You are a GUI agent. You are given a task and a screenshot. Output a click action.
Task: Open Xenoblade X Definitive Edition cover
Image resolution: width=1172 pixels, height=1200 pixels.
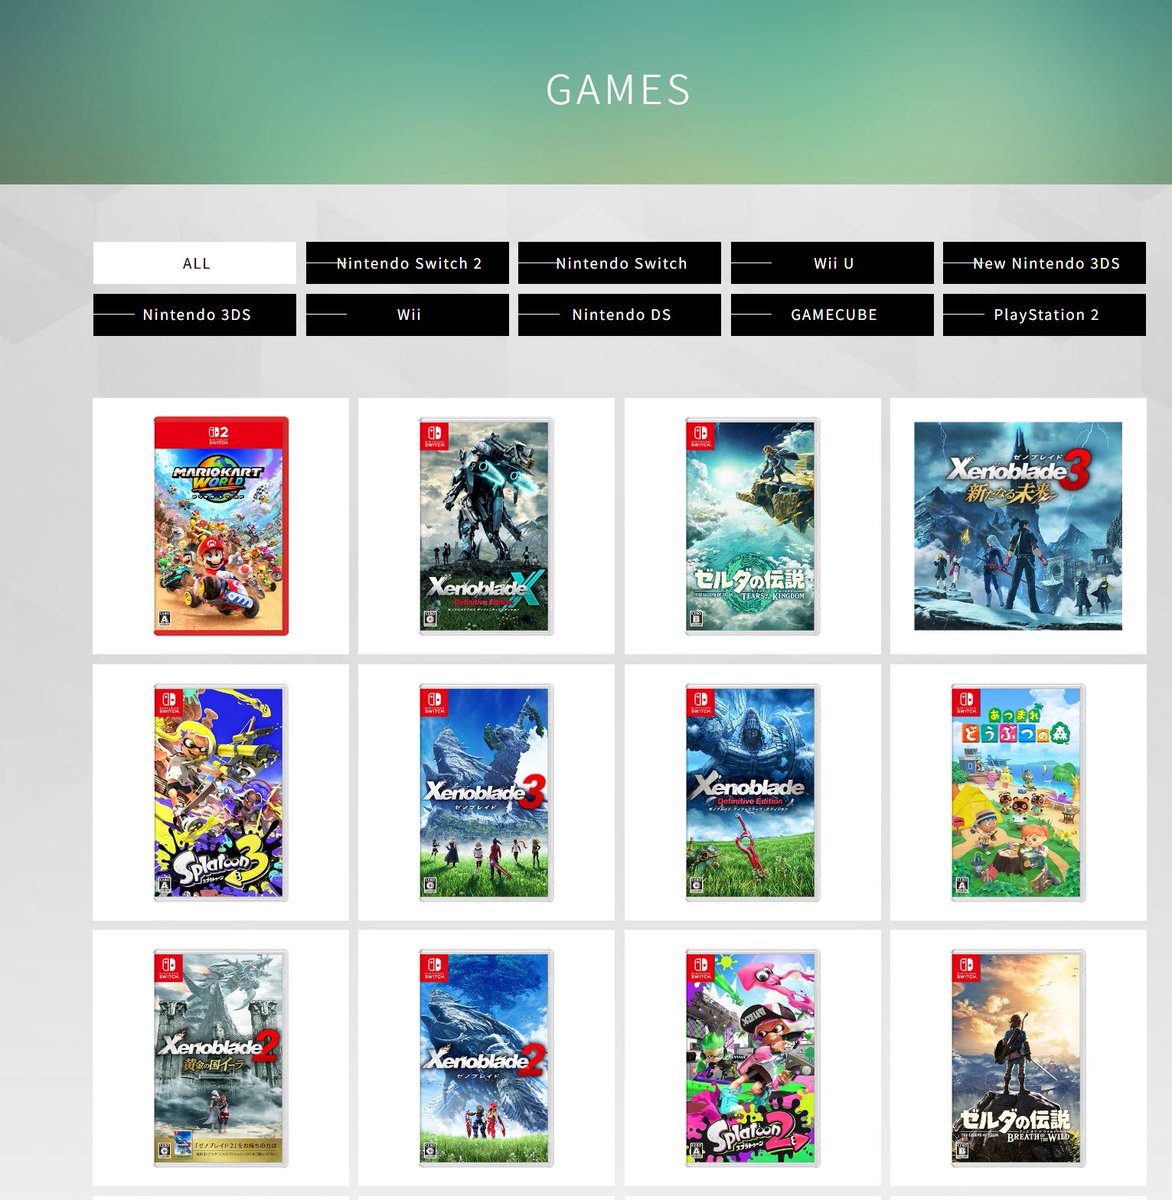pos(486,526)
